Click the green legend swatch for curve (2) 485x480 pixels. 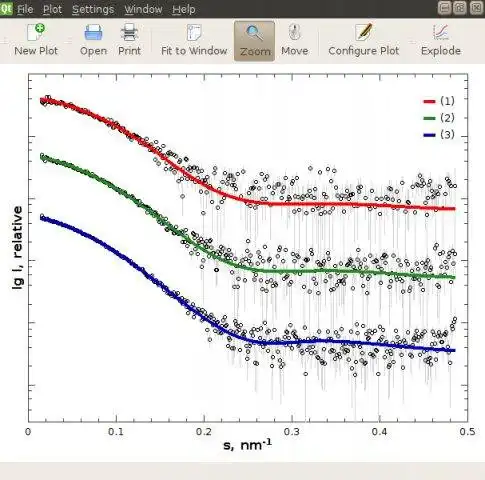[x=429, y=118]
